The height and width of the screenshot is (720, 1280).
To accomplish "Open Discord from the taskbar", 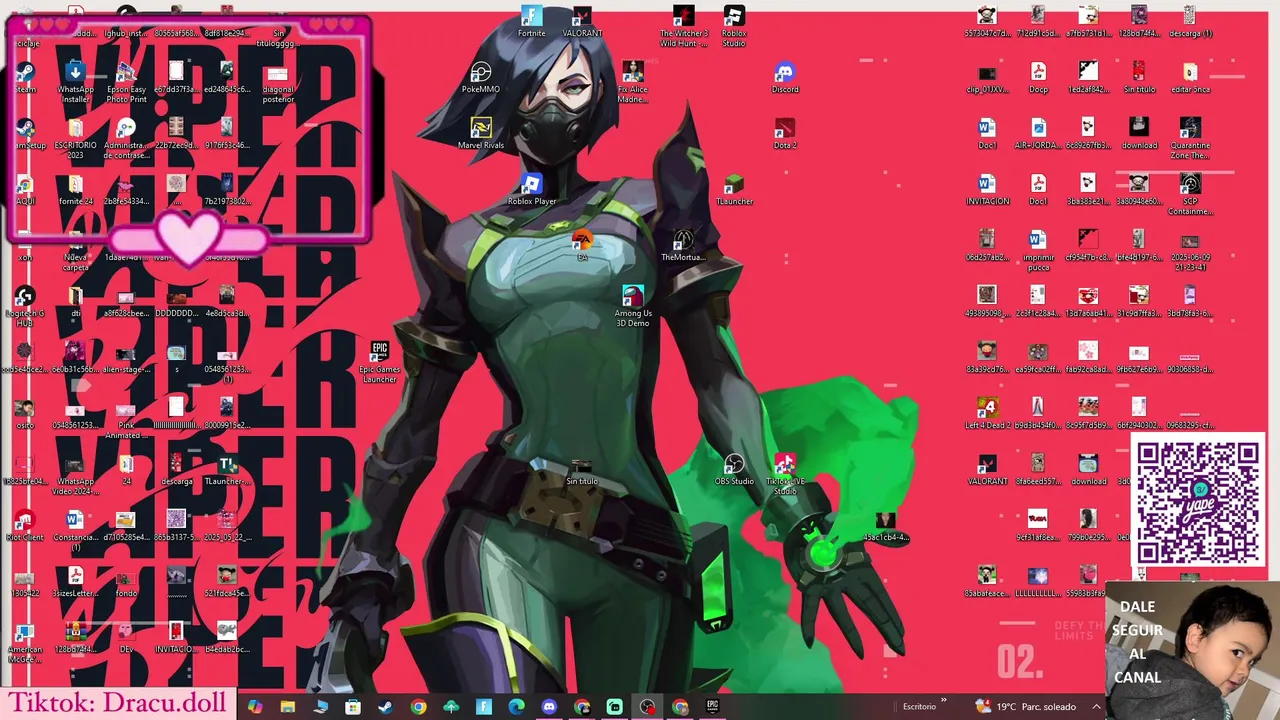I will pyautogui.click(x=549, y=707).
